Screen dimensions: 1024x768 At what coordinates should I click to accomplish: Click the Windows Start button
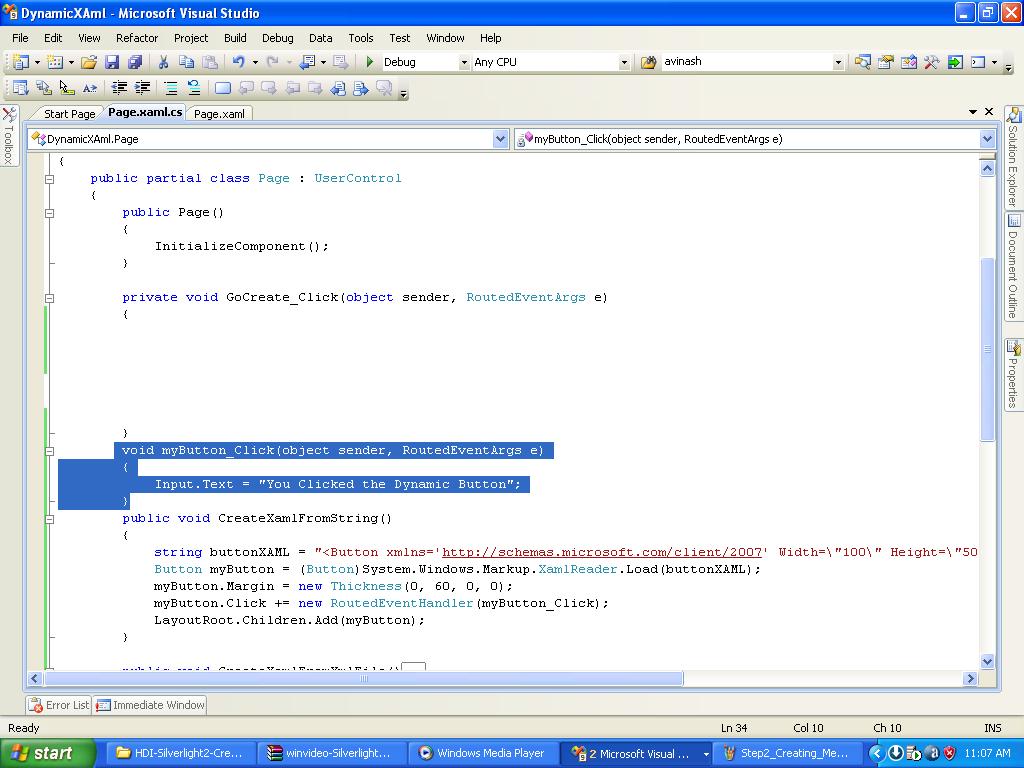tap(47, 754)
